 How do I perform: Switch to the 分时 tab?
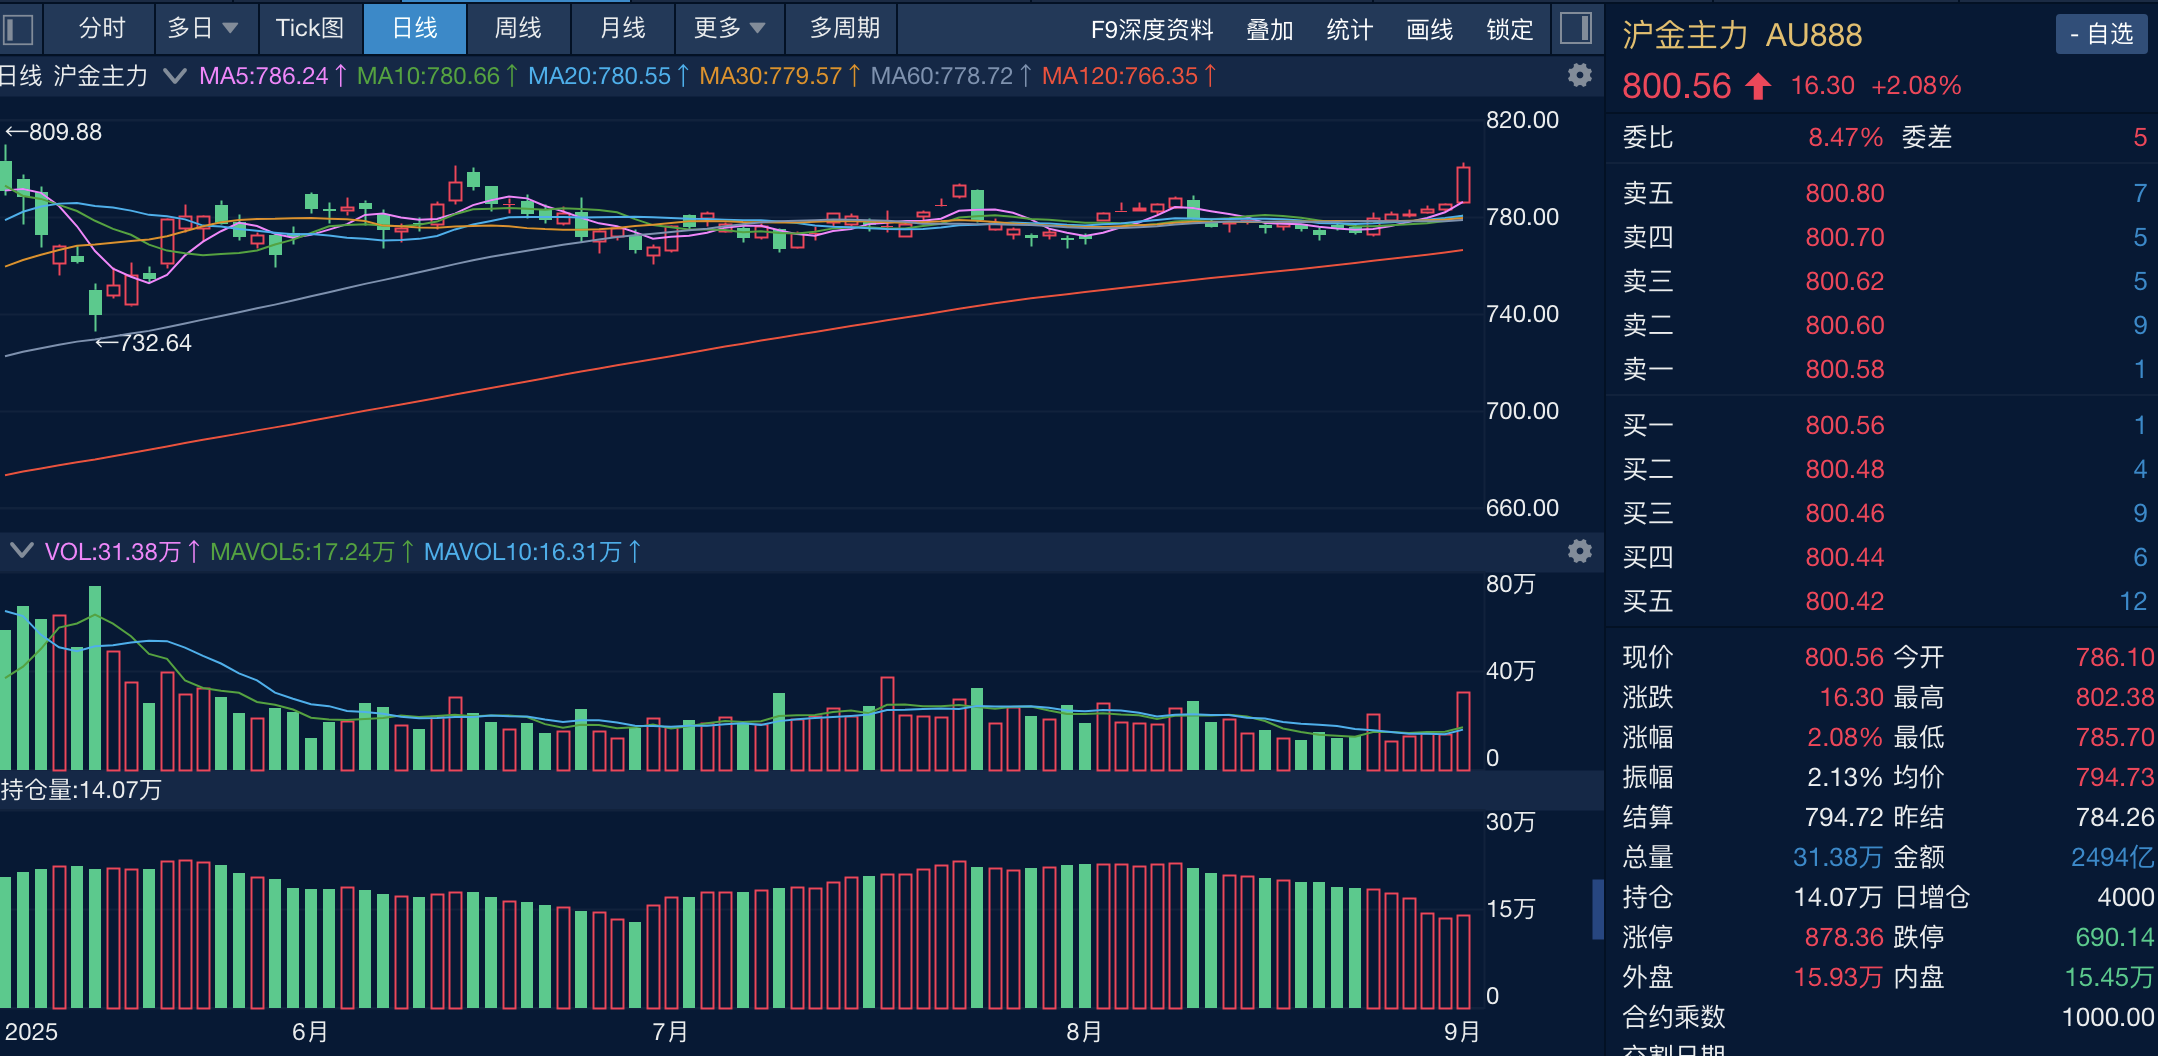[x=102, y=28]
